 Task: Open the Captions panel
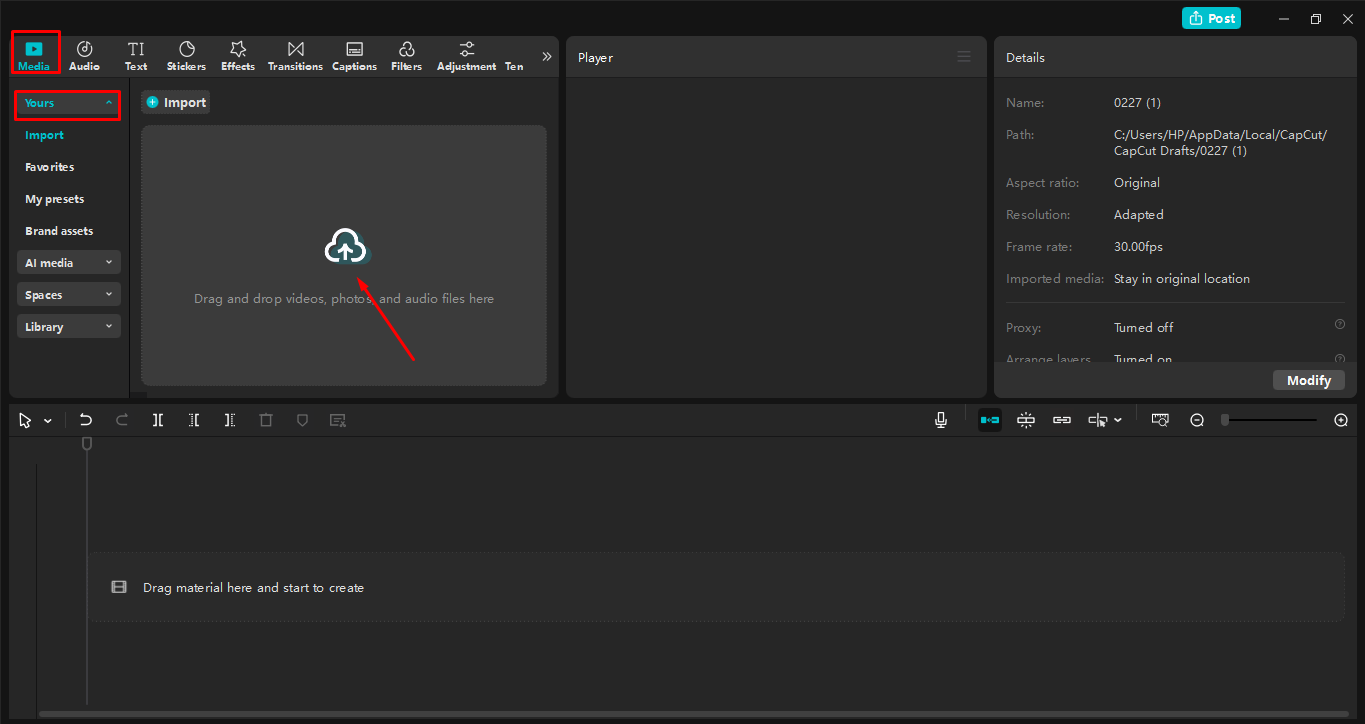coord(354,55)
